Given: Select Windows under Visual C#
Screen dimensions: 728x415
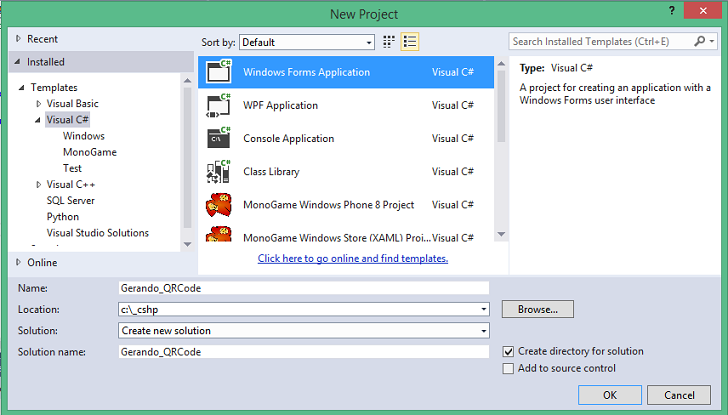Looking at the screenshot, I should 84,136.
